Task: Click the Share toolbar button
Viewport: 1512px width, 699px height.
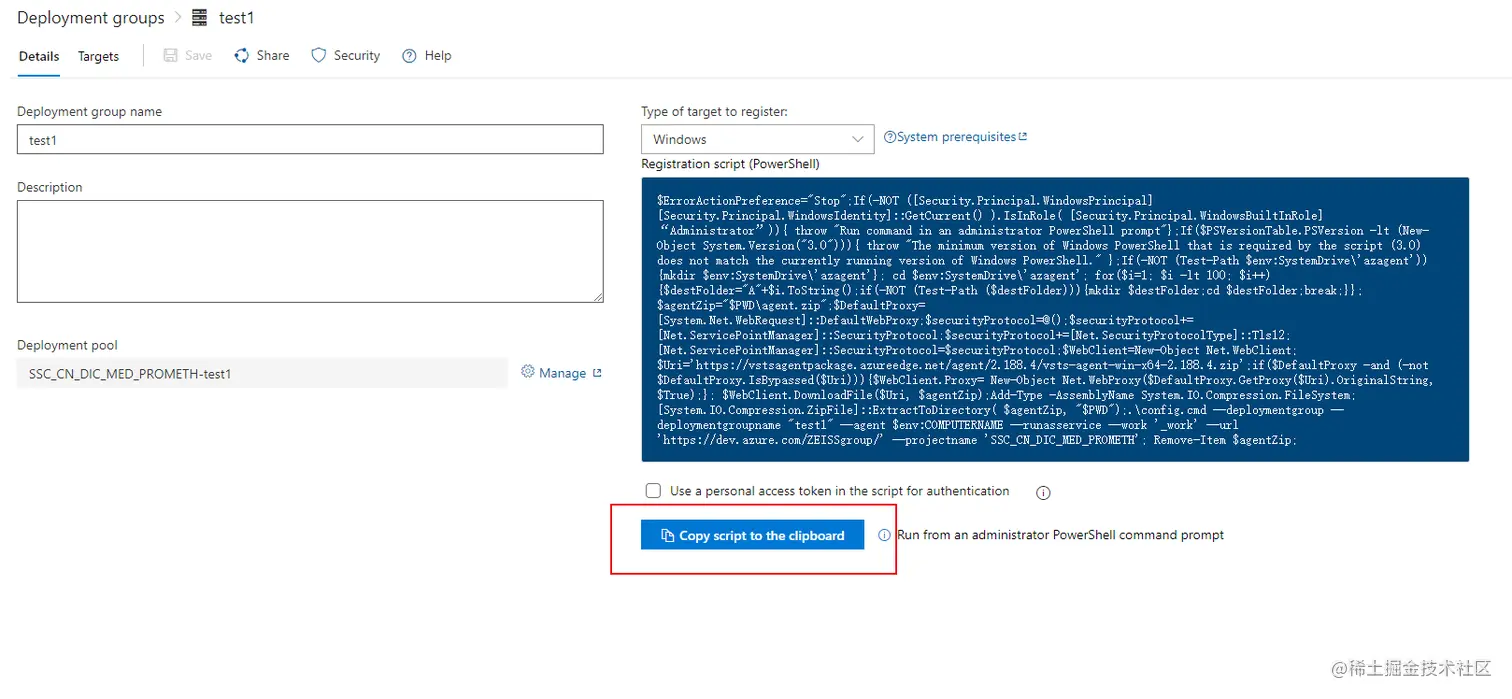Action: click(x=262, y=56)
